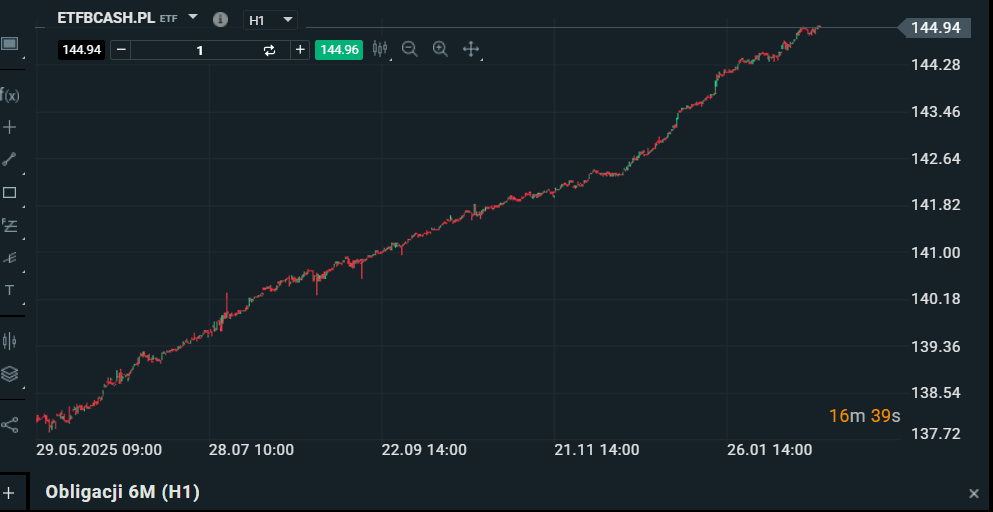Screen dimensions: 993x512
Task: Click the 140.18 price axis label
Action: [x=935, y=298]
